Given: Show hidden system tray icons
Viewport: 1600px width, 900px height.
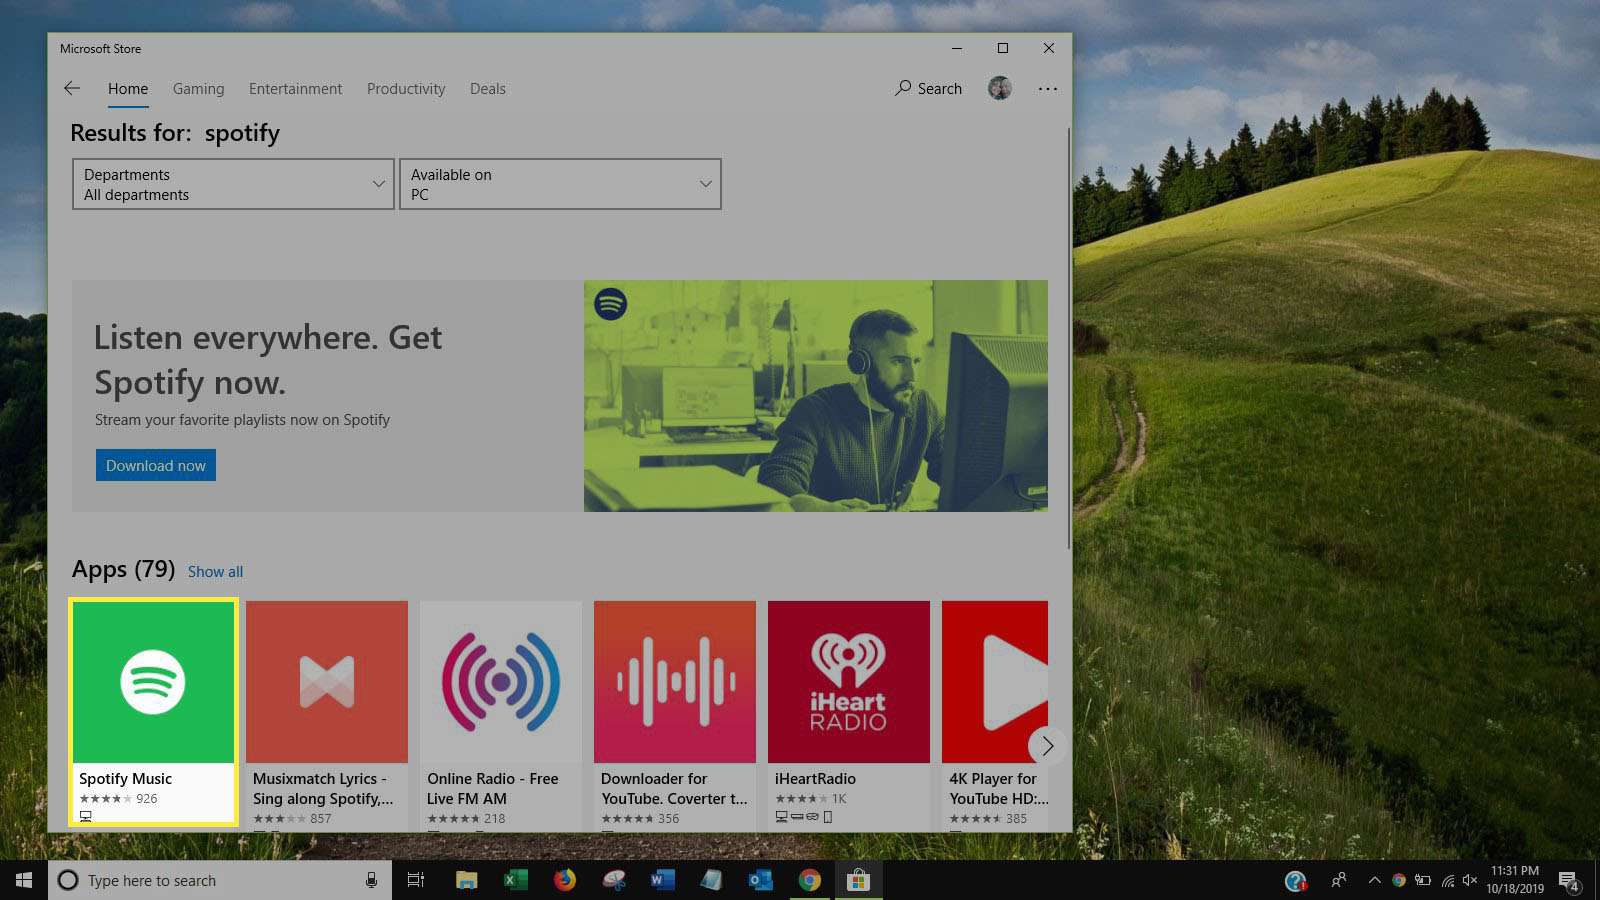Looking at the screenshot, I should 1374,880.
